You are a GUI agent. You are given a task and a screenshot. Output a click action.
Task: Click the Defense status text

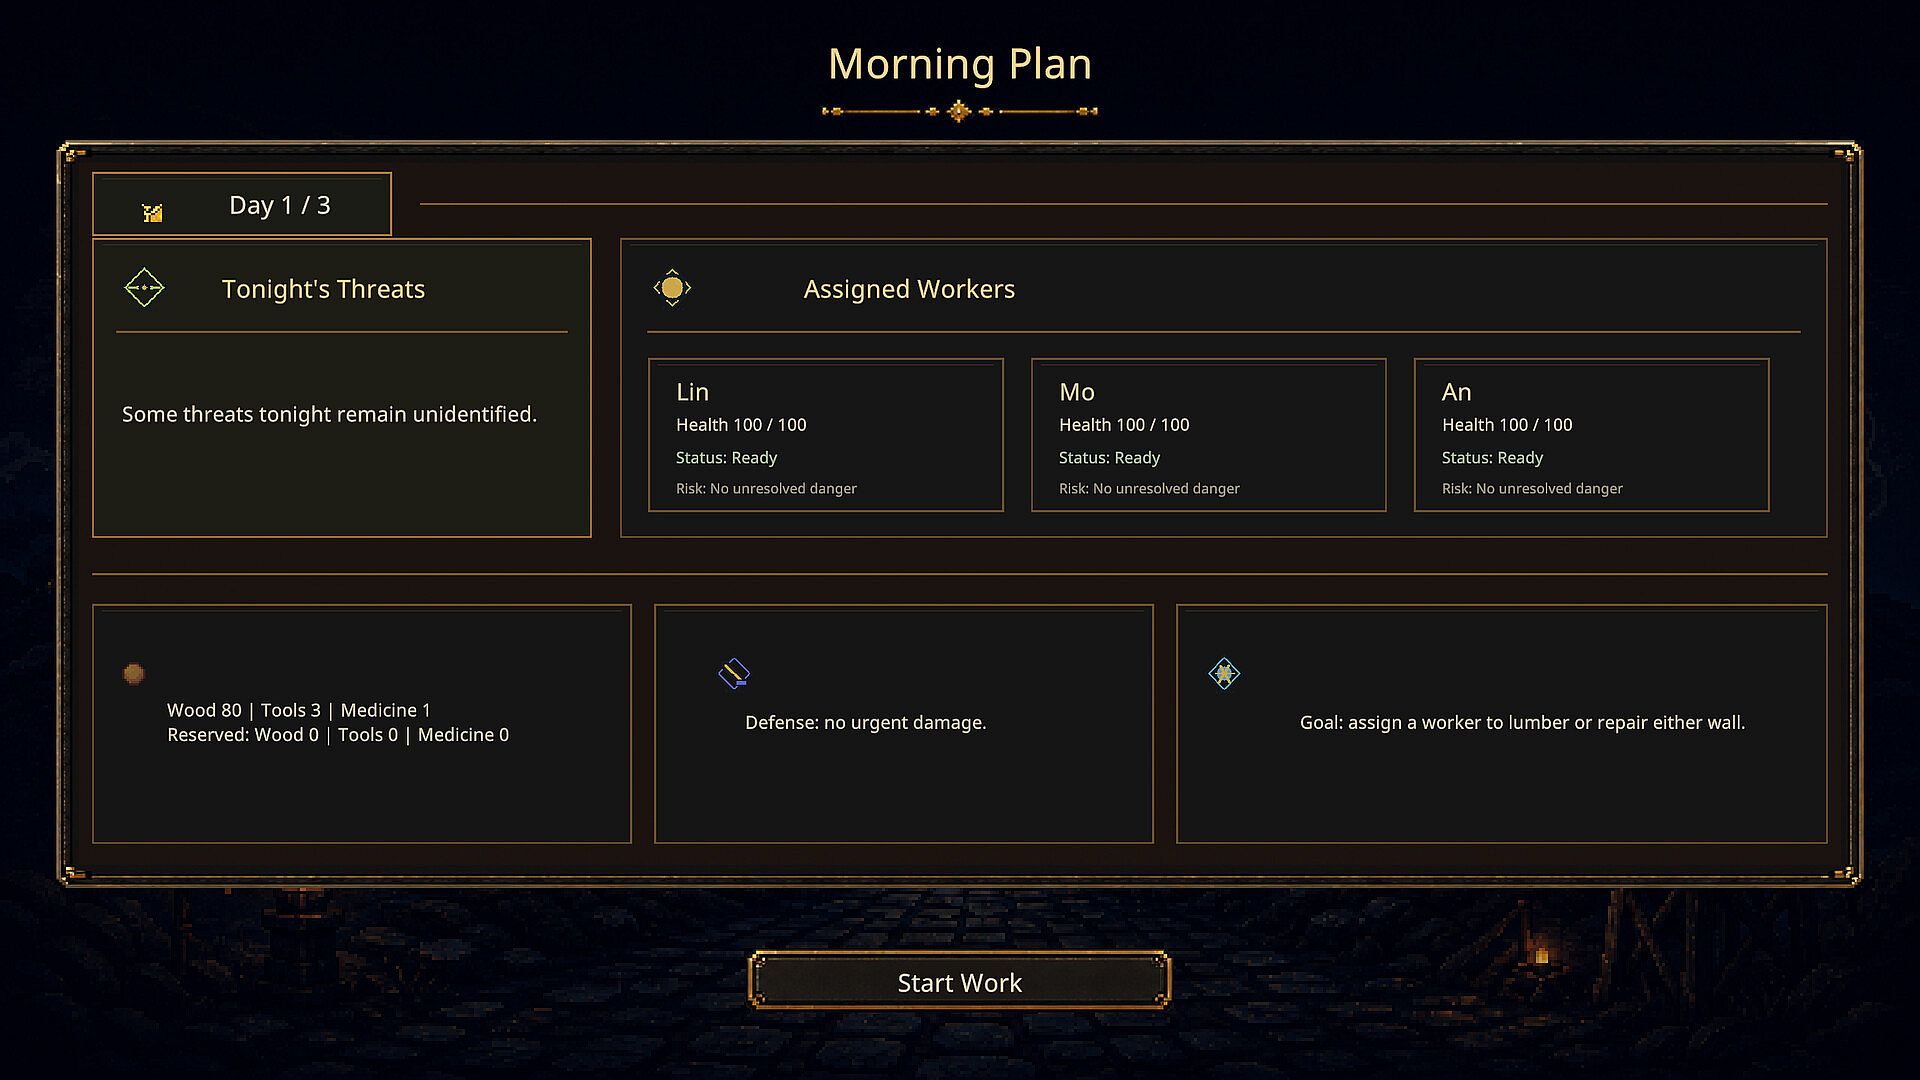pos(866,722)
